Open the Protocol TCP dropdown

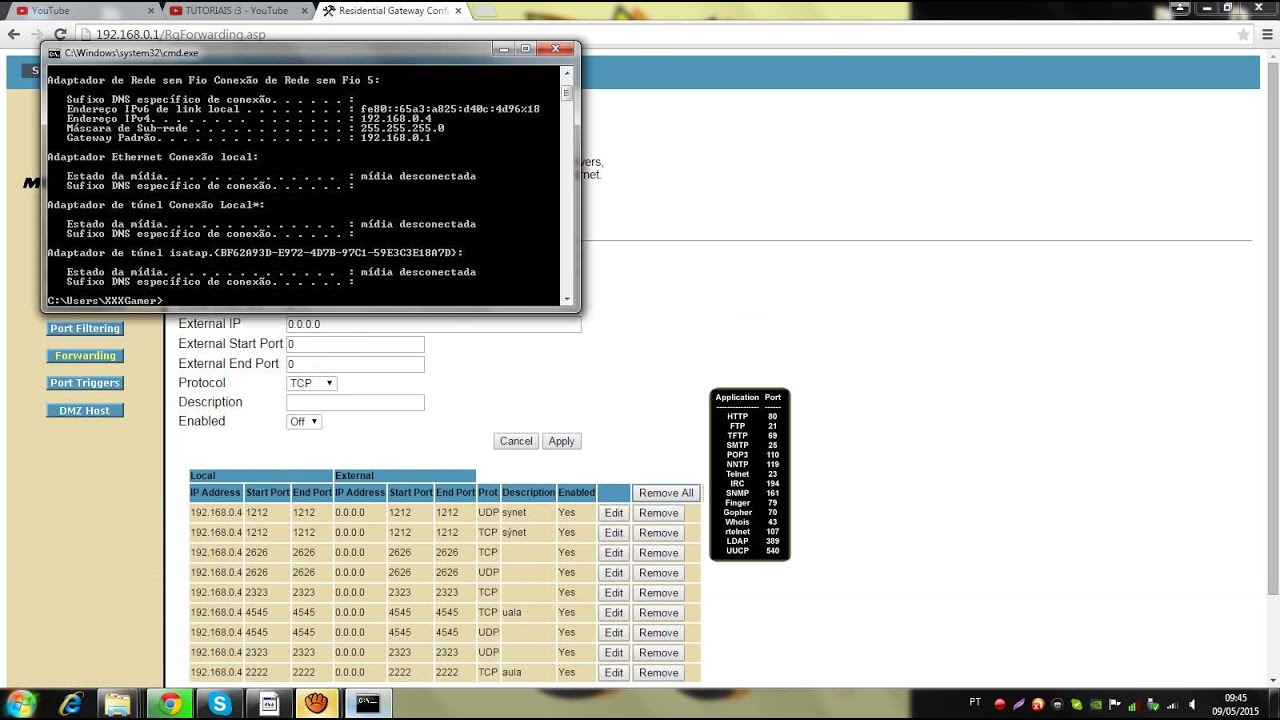[312, 383]
